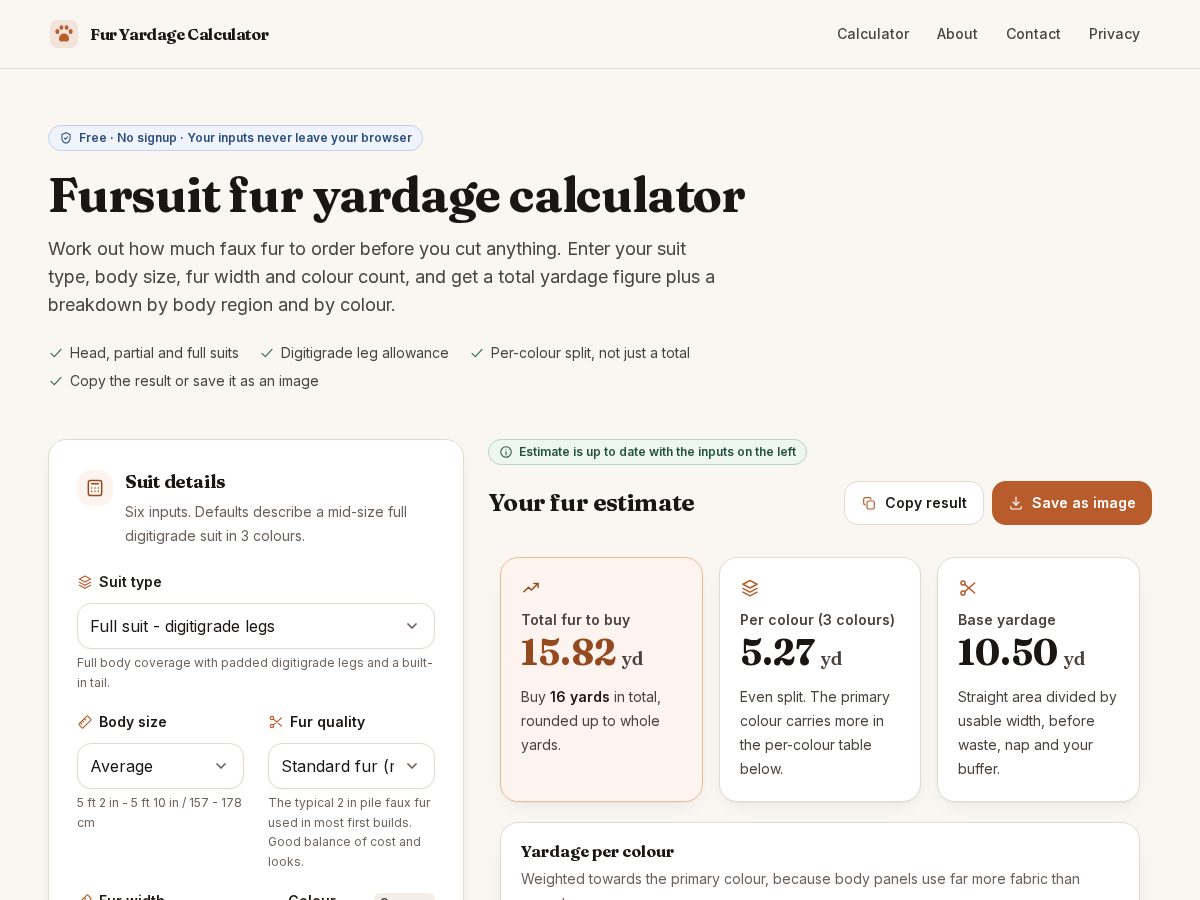Screen dimensions: 1200x900
Task: Click the paw logo icon
Action: click(x=64, y=34)
